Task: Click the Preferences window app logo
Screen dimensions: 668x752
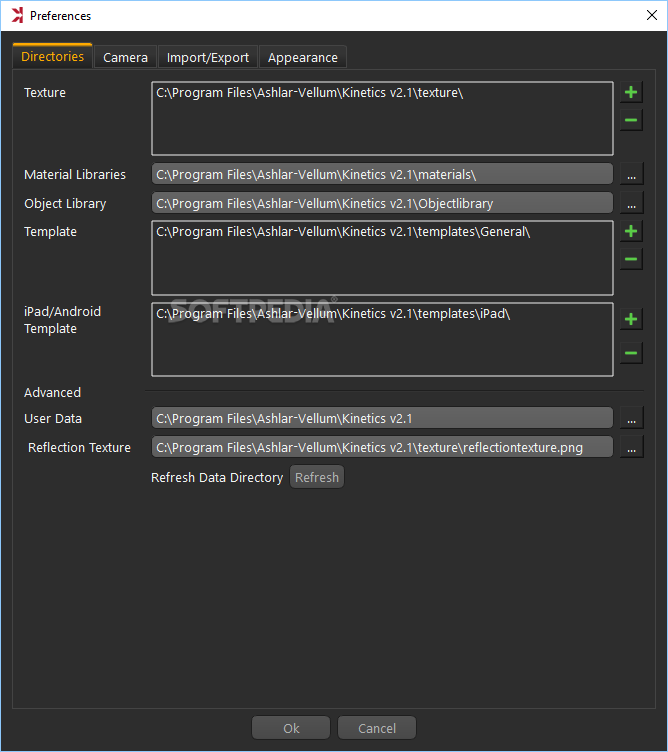Action: pos(17,15)
